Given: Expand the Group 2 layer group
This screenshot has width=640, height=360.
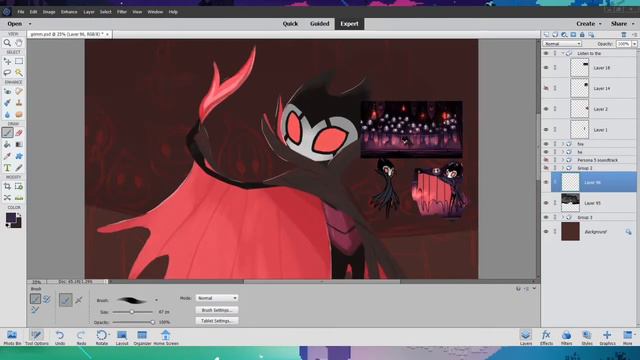Looking at the screenshot, I should (x=563, y=168).
